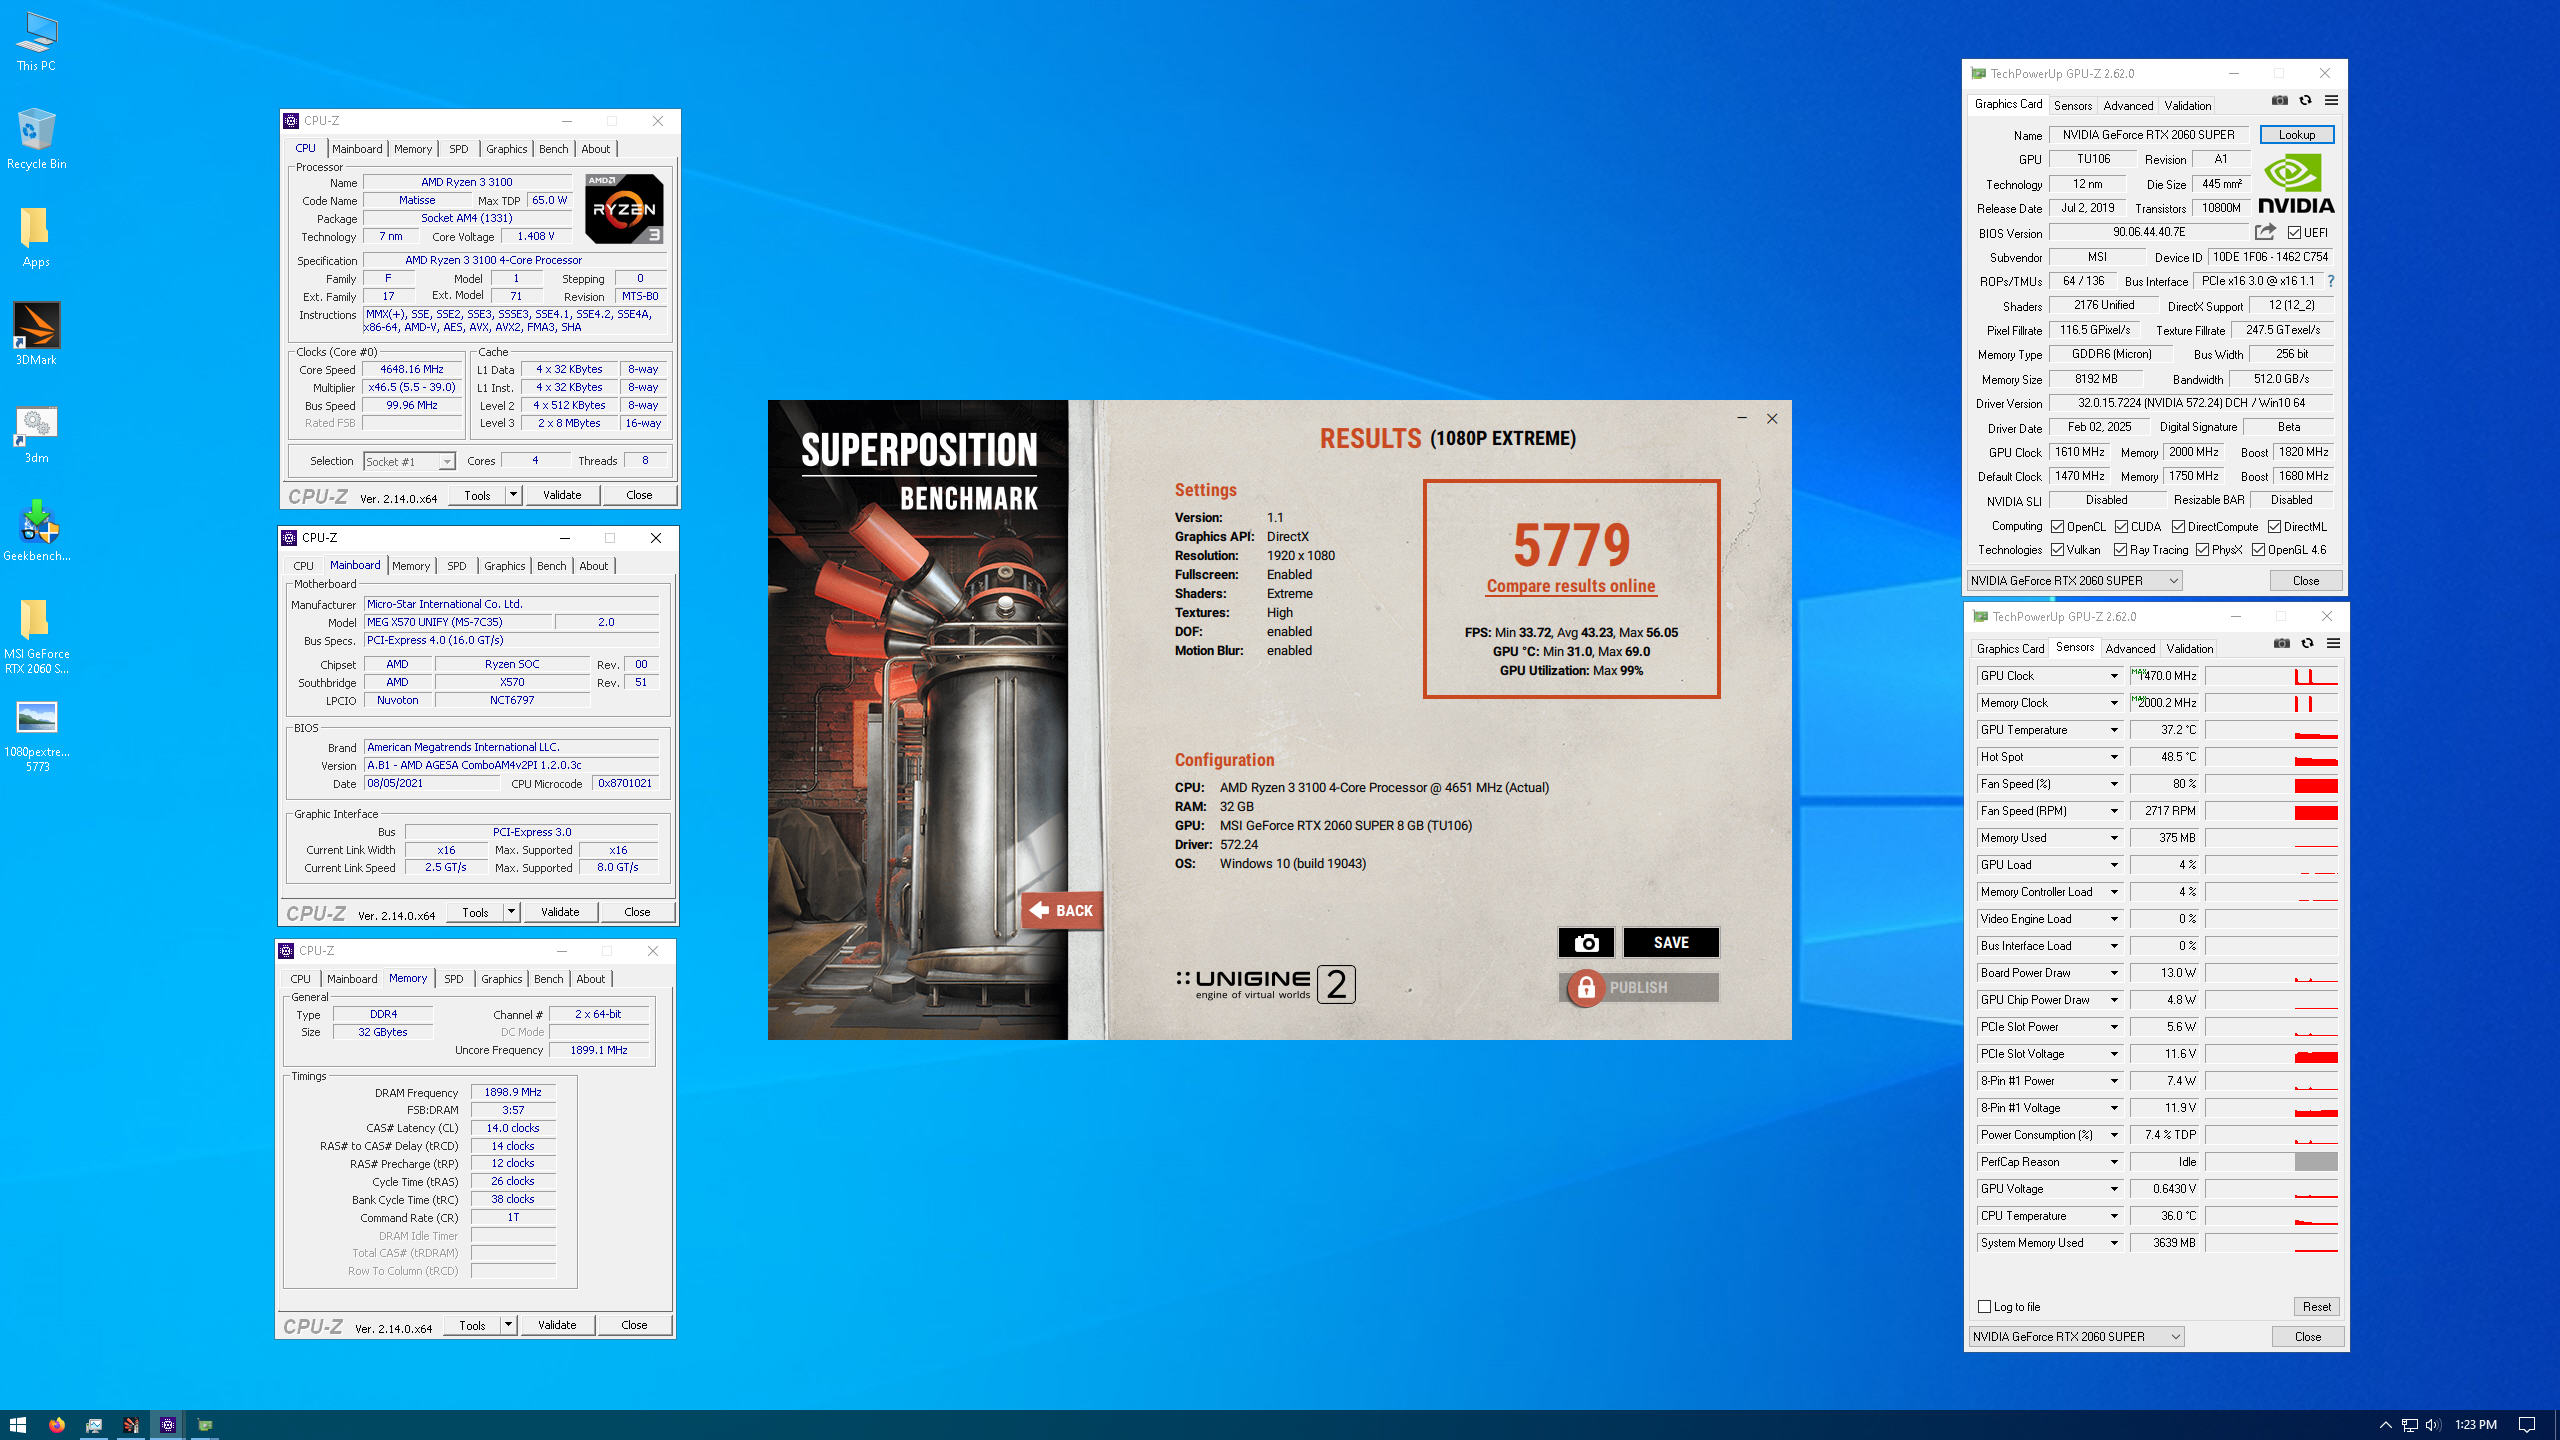Open Validation tab in GPU-Z Sensors window
Image resolution: width=2560 pixels, height=1440 pixels.
point(2190,648)
